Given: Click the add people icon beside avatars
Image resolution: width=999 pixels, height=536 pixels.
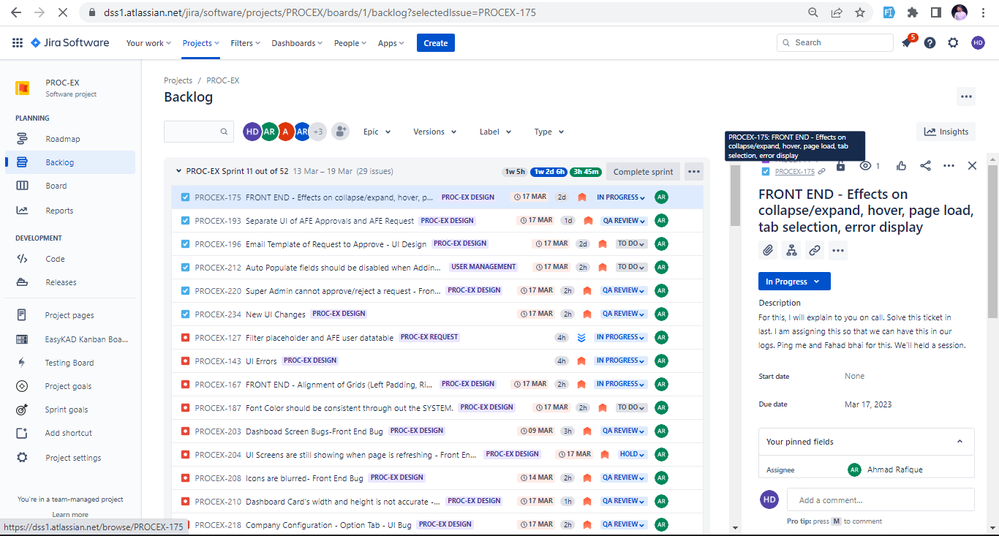Looking at the screenshot, I should pos(341,131).
